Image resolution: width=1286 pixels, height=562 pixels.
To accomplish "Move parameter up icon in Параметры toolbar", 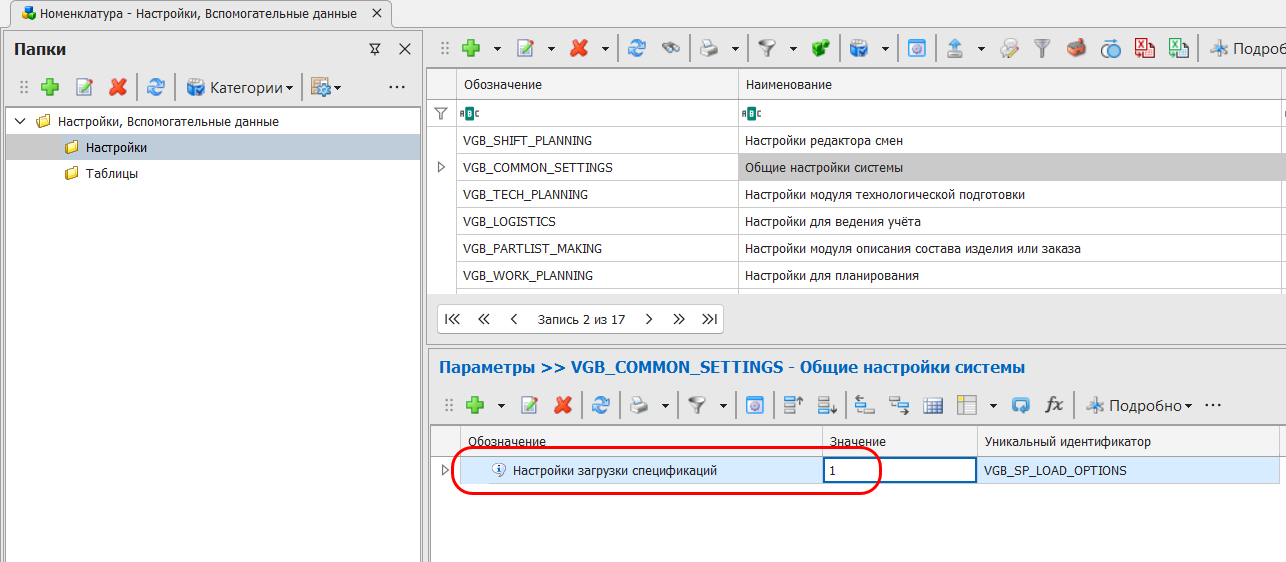I will point(793,405).
